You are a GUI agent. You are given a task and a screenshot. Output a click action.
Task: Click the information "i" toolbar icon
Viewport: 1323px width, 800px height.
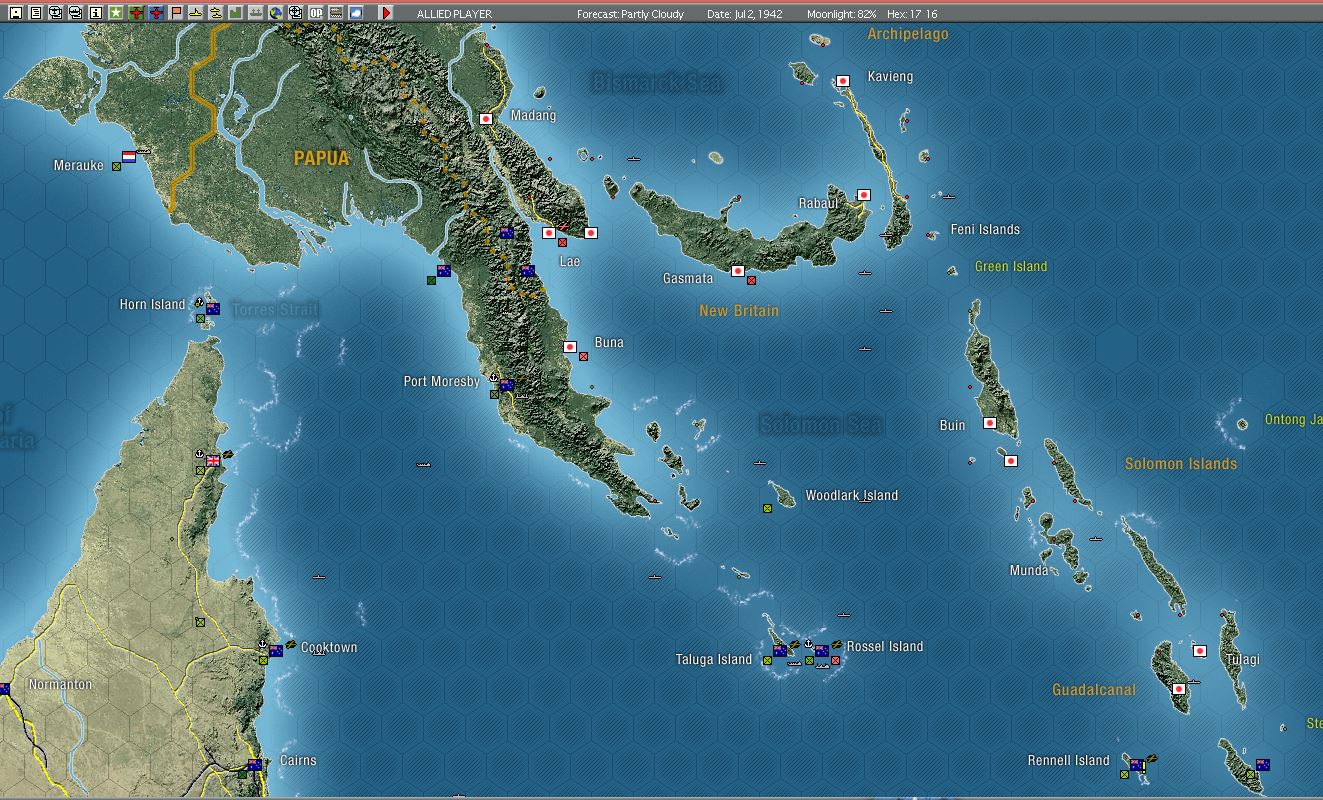[x=96, y=13]
